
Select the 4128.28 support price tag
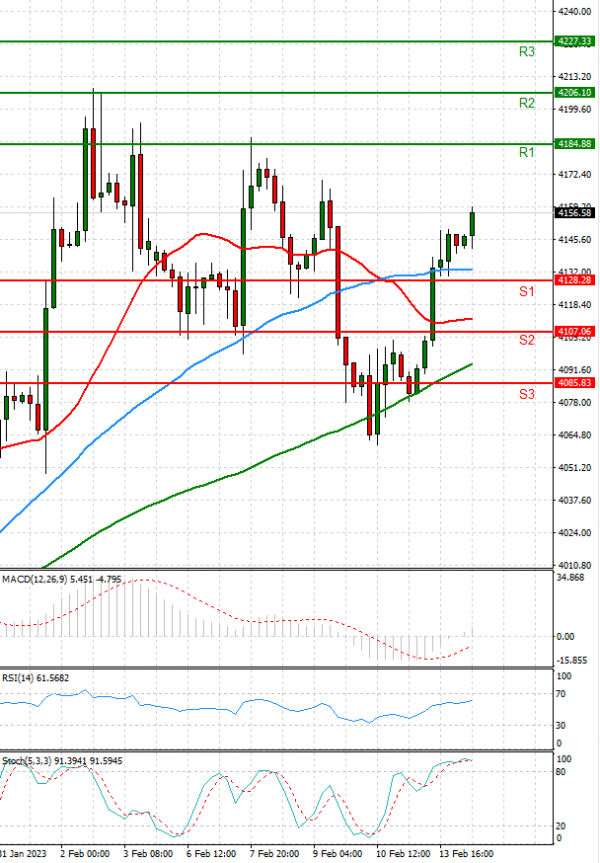click(575, 280)
